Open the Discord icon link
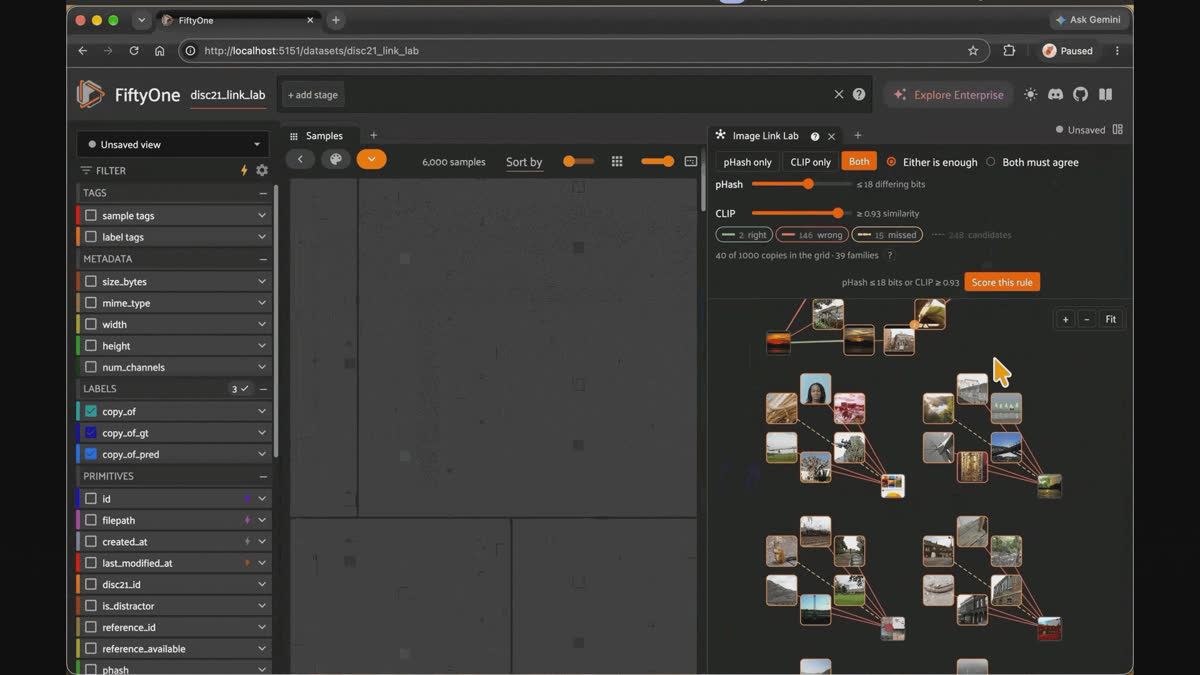This screenshot has width=1200, height=675. 1055,94
